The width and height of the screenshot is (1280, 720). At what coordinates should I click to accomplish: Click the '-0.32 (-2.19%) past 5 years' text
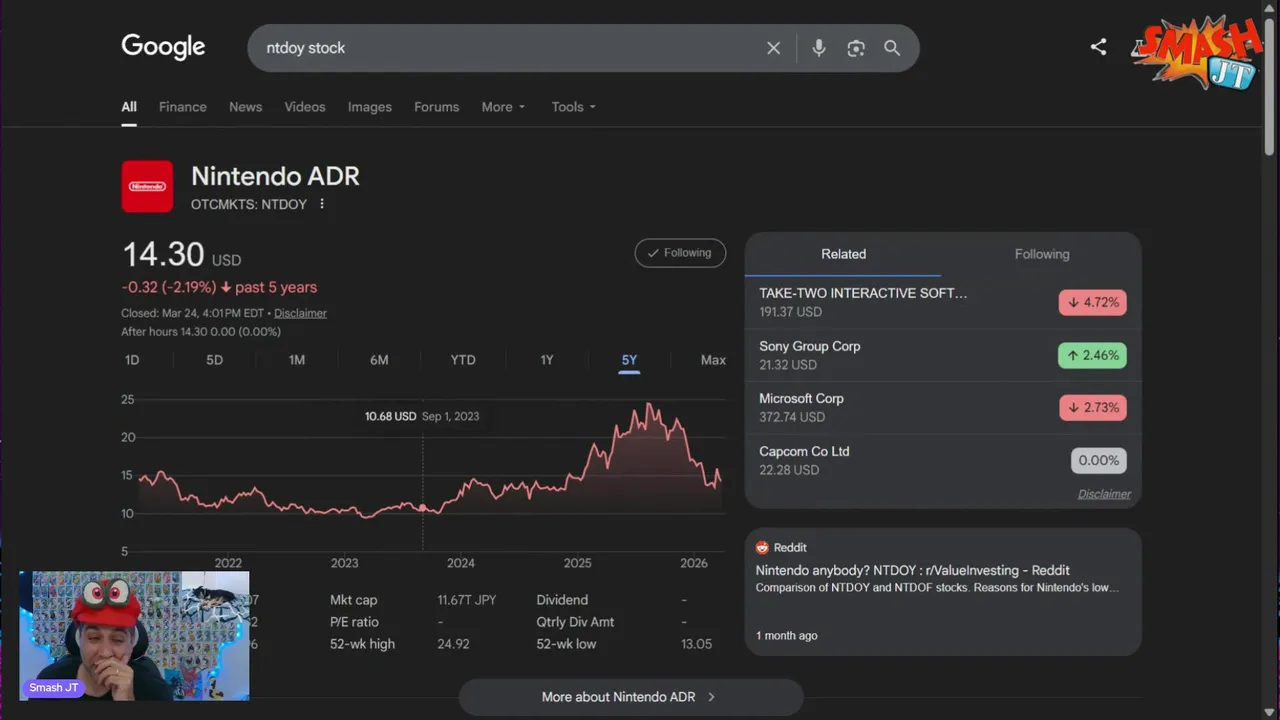pos(219,287)
